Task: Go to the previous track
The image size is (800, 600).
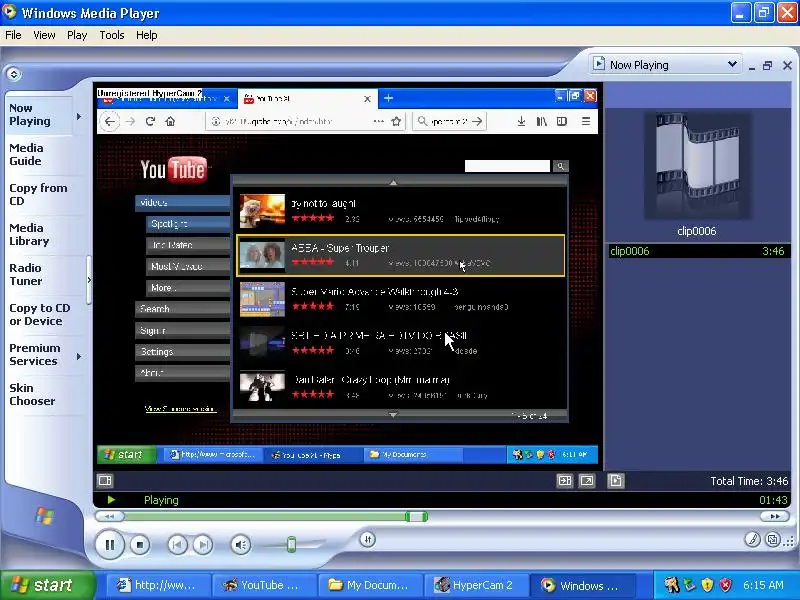Action: coord(177,545)
